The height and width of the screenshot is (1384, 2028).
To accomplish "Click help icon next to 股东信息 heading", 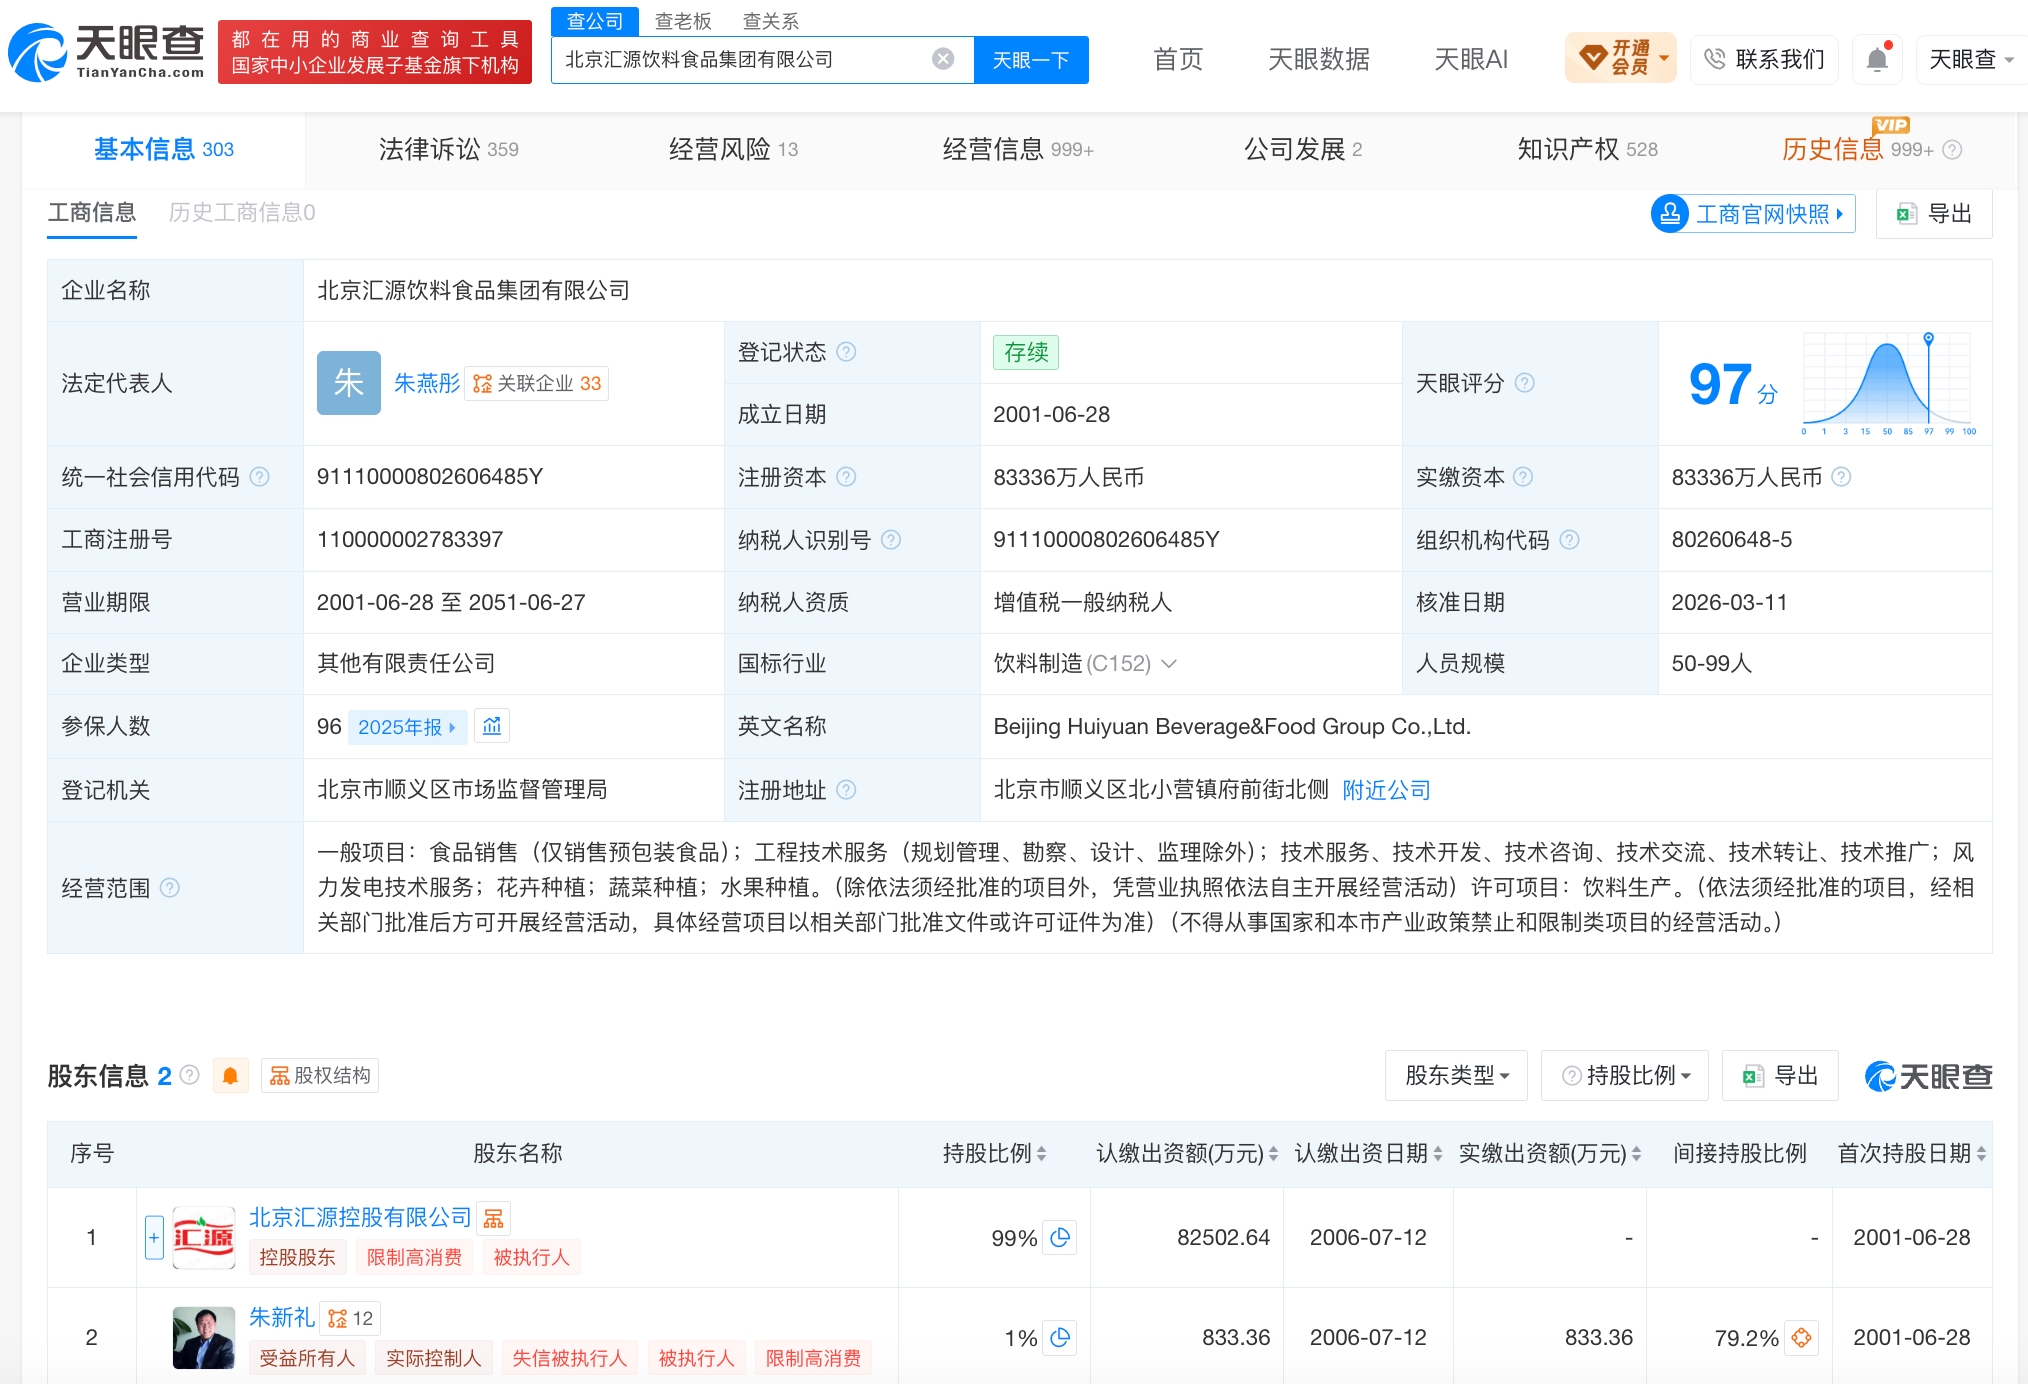I will point(189,1075).
